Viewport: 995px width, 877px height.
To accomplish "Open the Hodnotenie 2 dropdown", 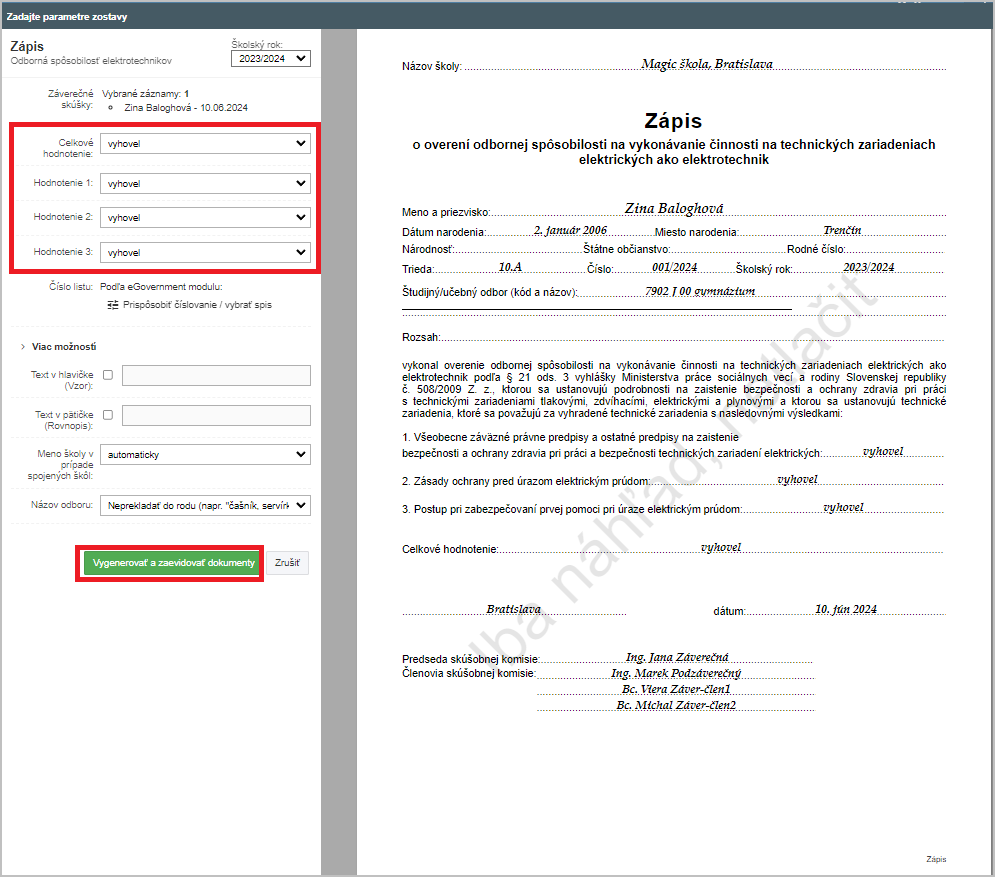I will point(205,217).
